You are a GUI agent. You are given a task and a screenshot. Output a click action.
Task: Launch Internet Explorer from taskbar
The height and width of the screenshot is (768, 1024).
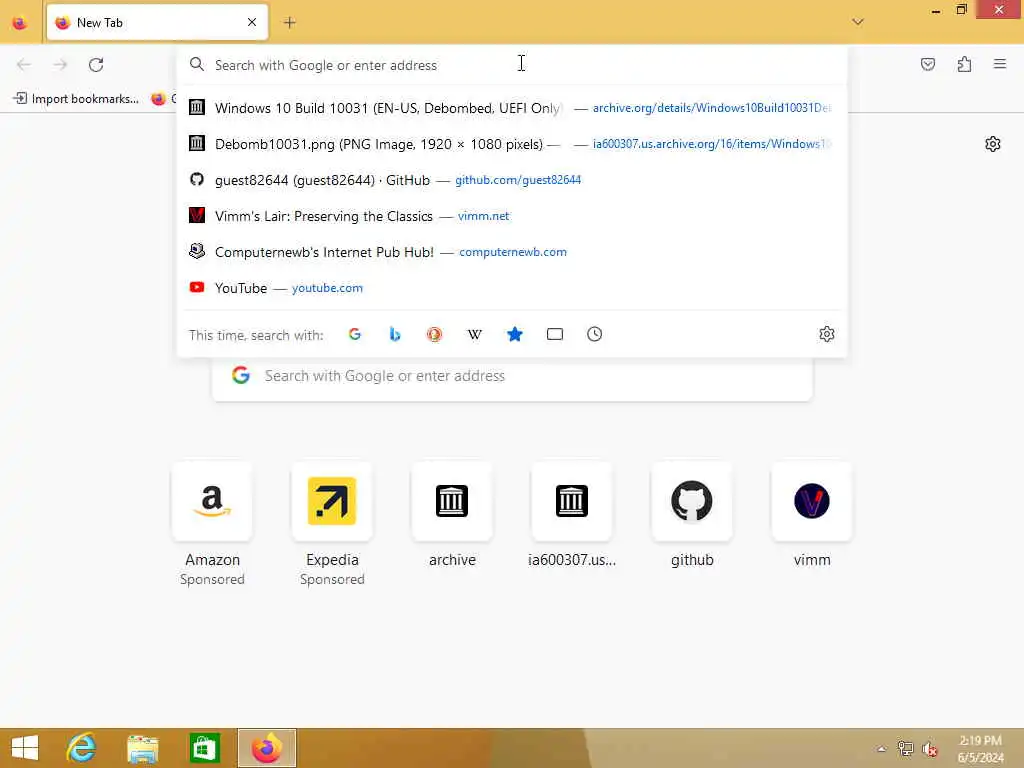click(x=81, y=748)
